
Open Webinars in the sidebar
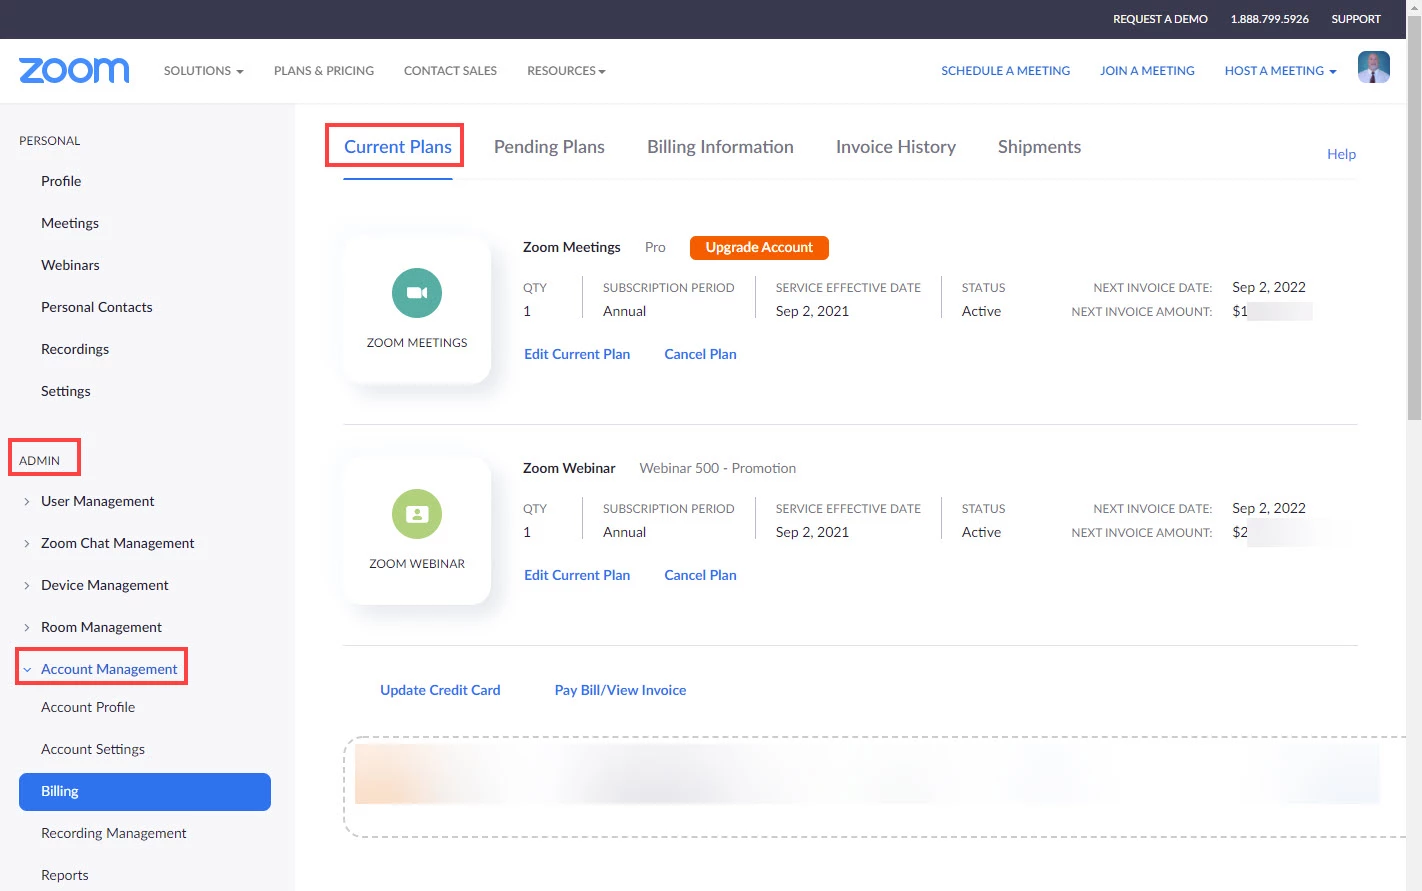70,265
